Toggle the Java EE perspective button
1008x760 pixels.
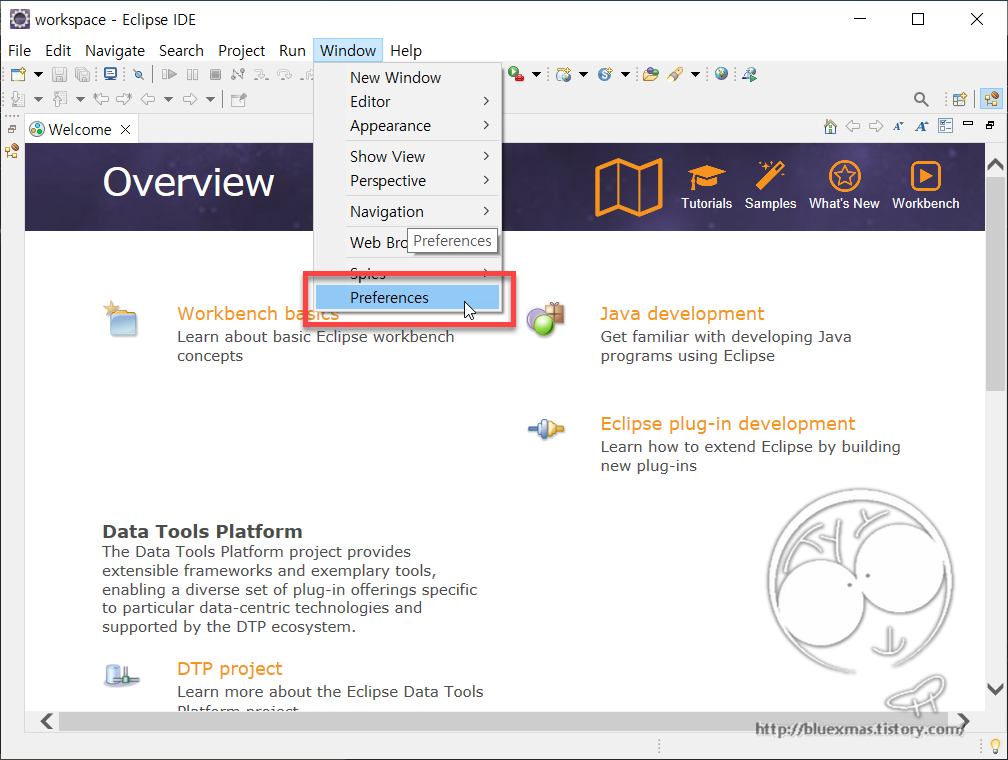pos(991,99)
